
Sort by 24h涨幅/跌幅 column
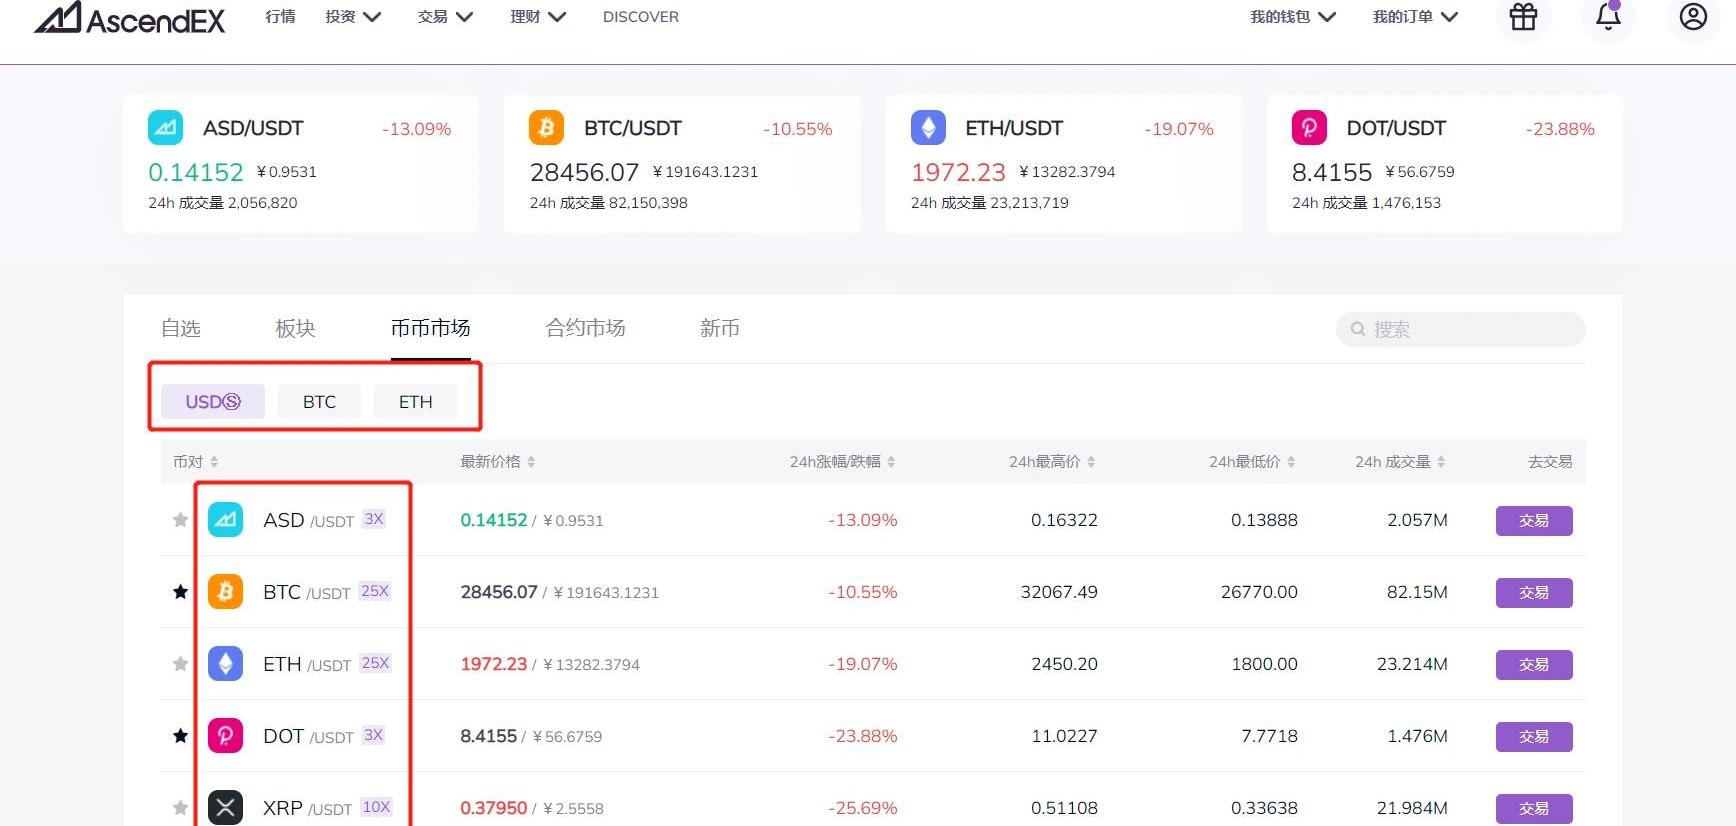842,462
